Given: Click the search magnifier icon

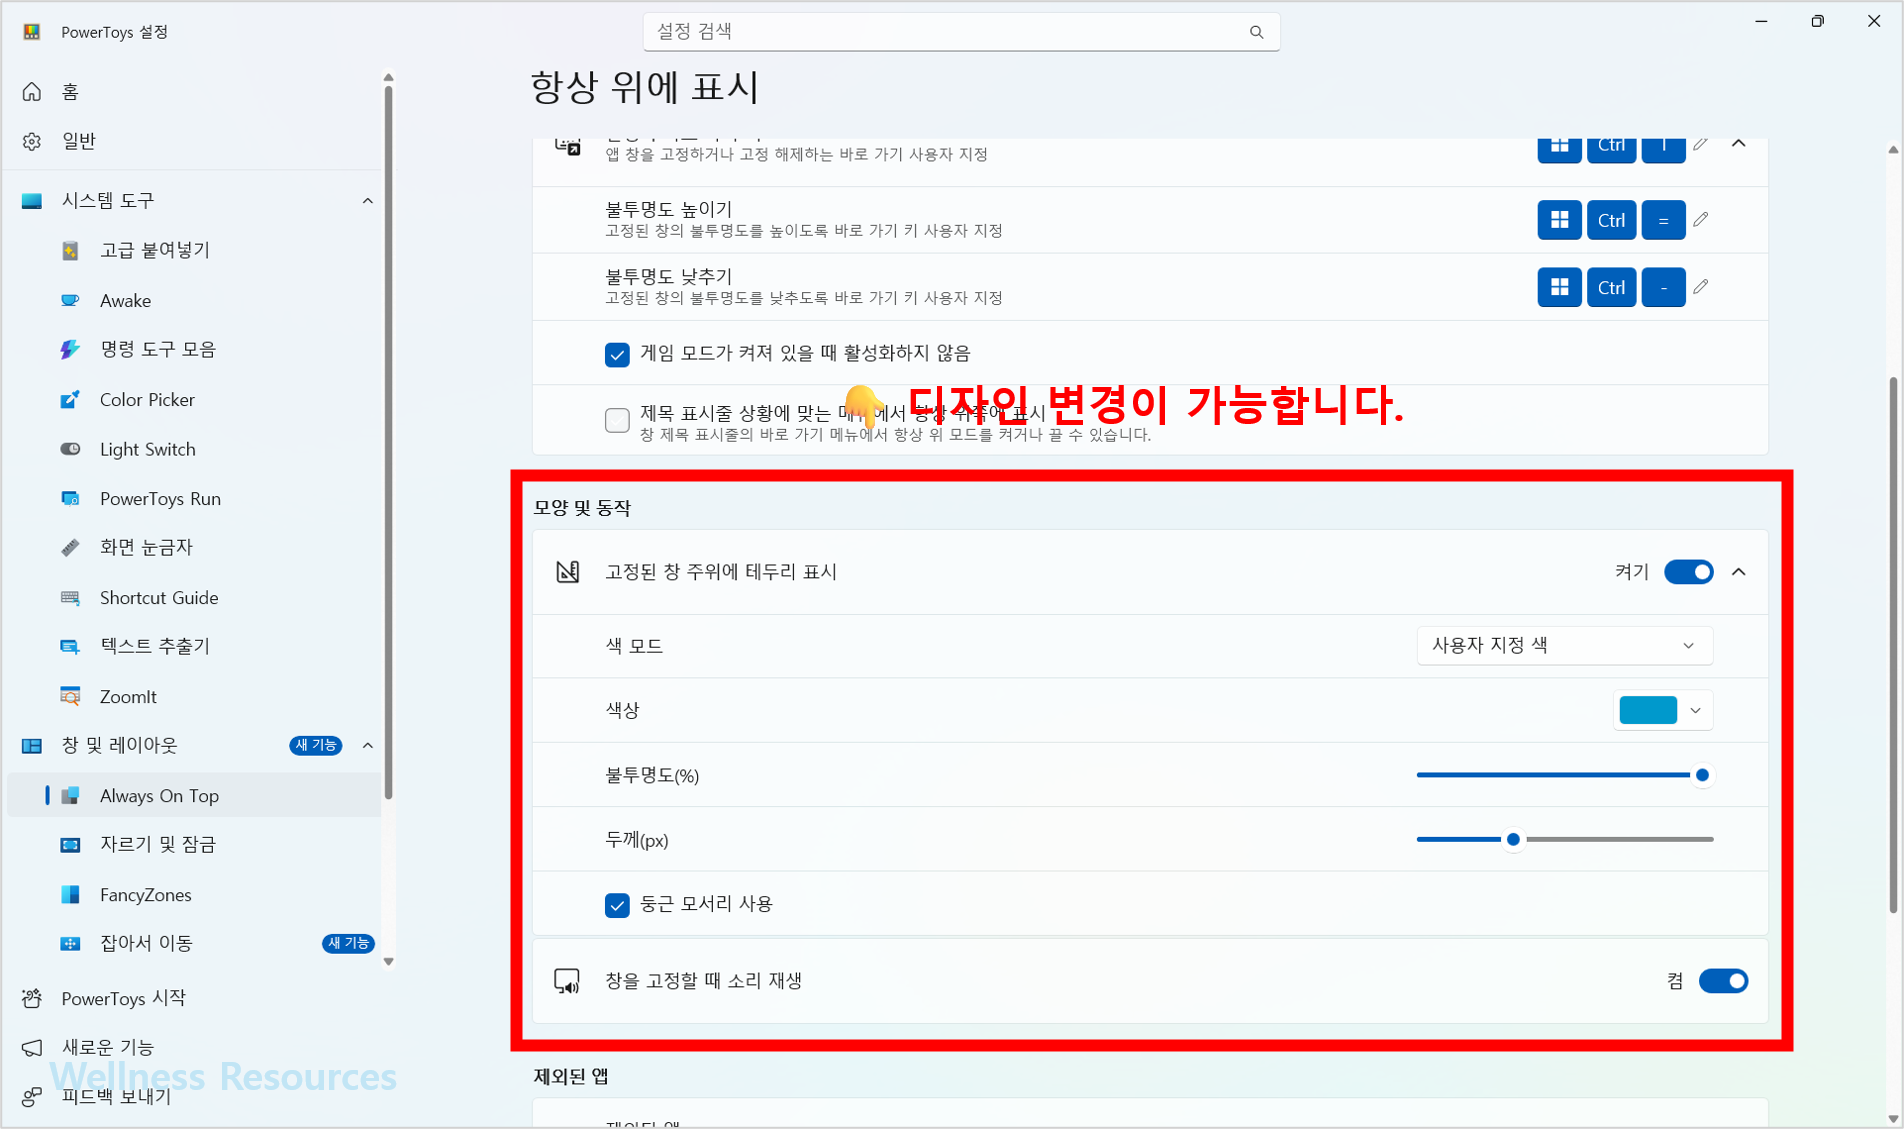Looking at the screenshot, I should pyautogui.click(x=1256, y=32).
